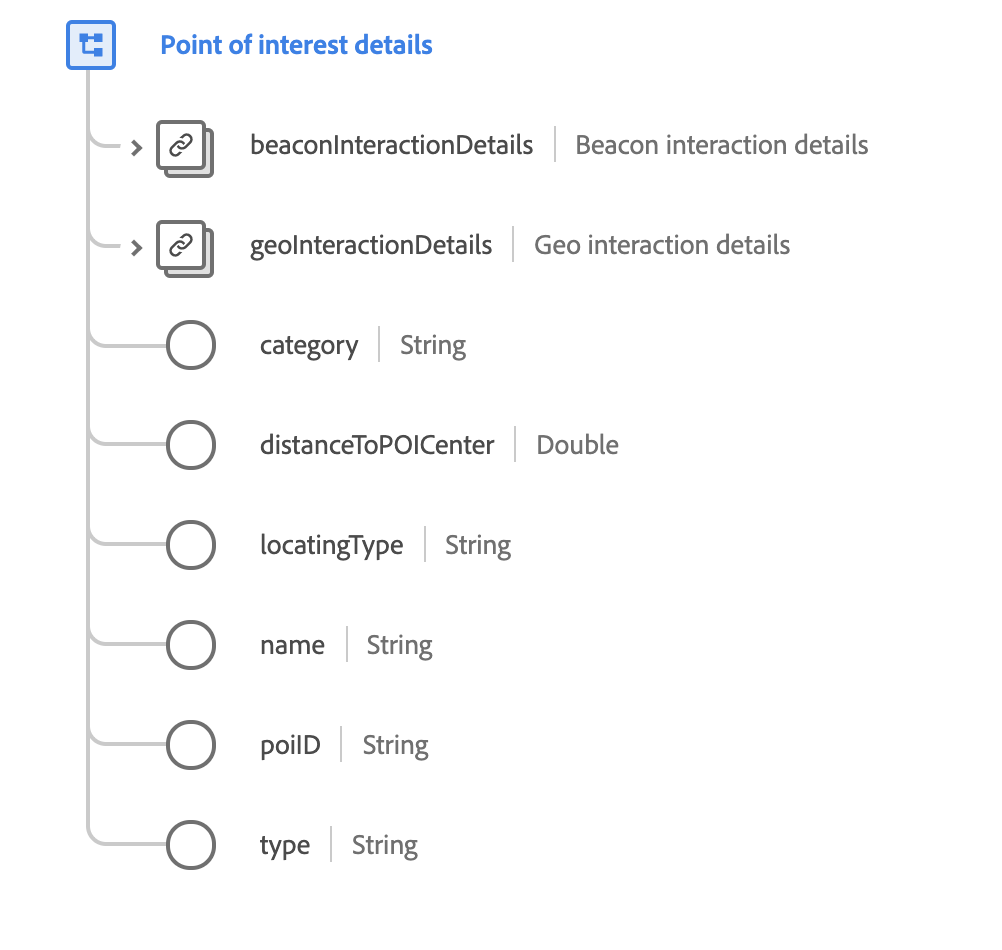Select the category field name
The width and height of the screenshot is (1002, 950).
pyautogui.click(x=308, y=346)
